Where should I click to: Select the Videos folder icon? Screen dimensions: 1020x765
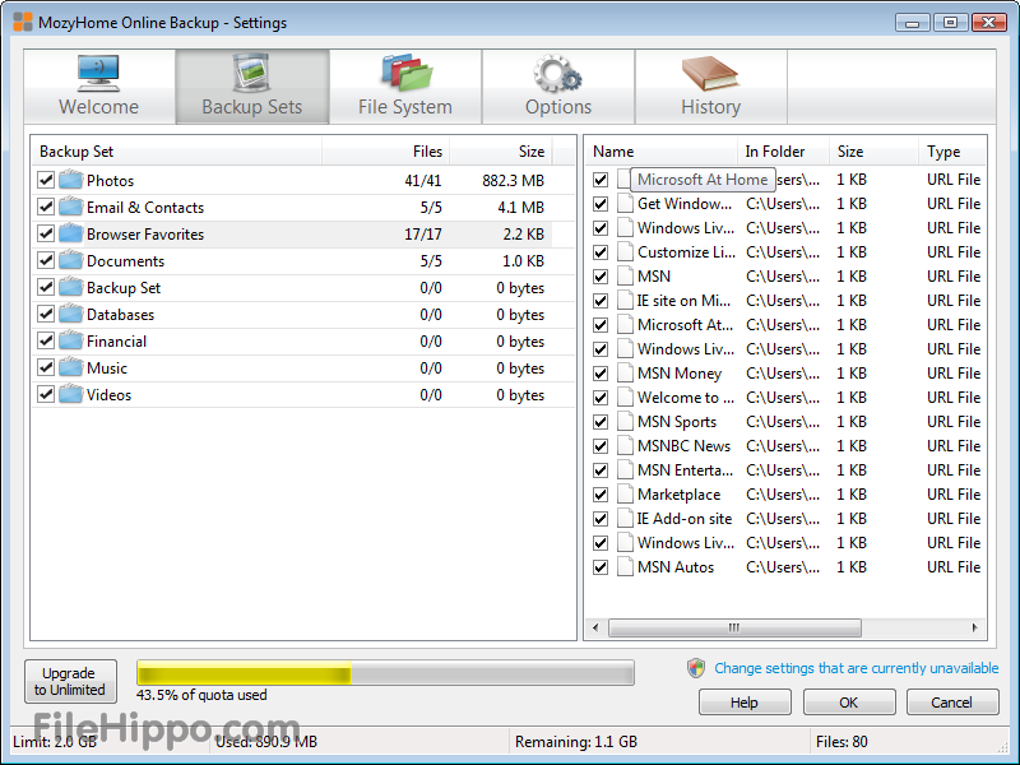71,394
